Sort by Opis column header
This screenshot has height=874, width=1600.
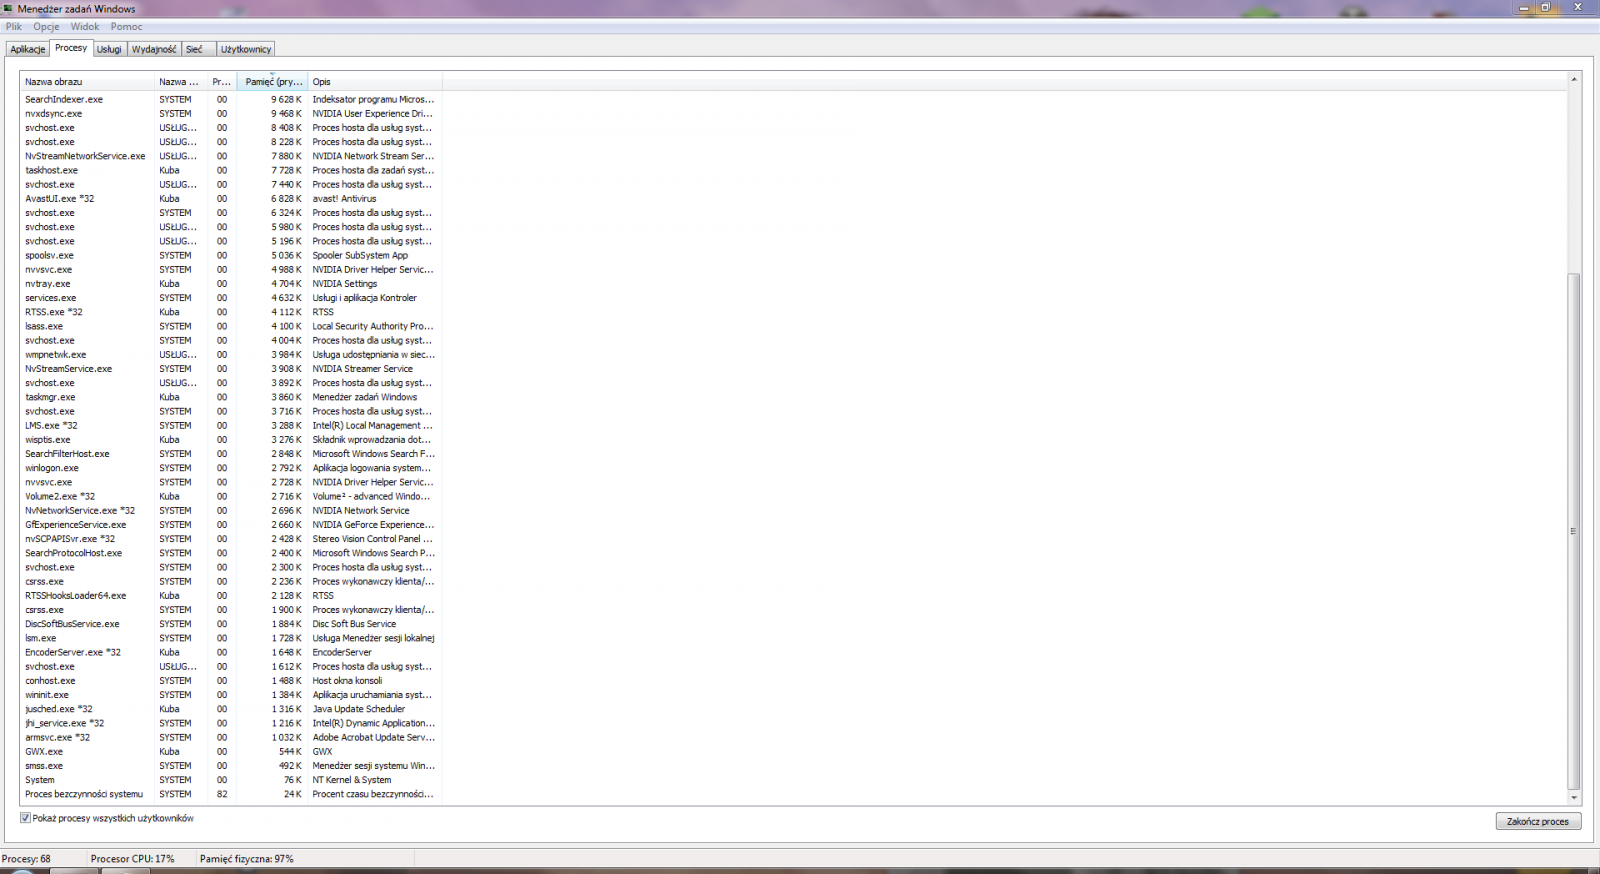click(x=374, y=82)
